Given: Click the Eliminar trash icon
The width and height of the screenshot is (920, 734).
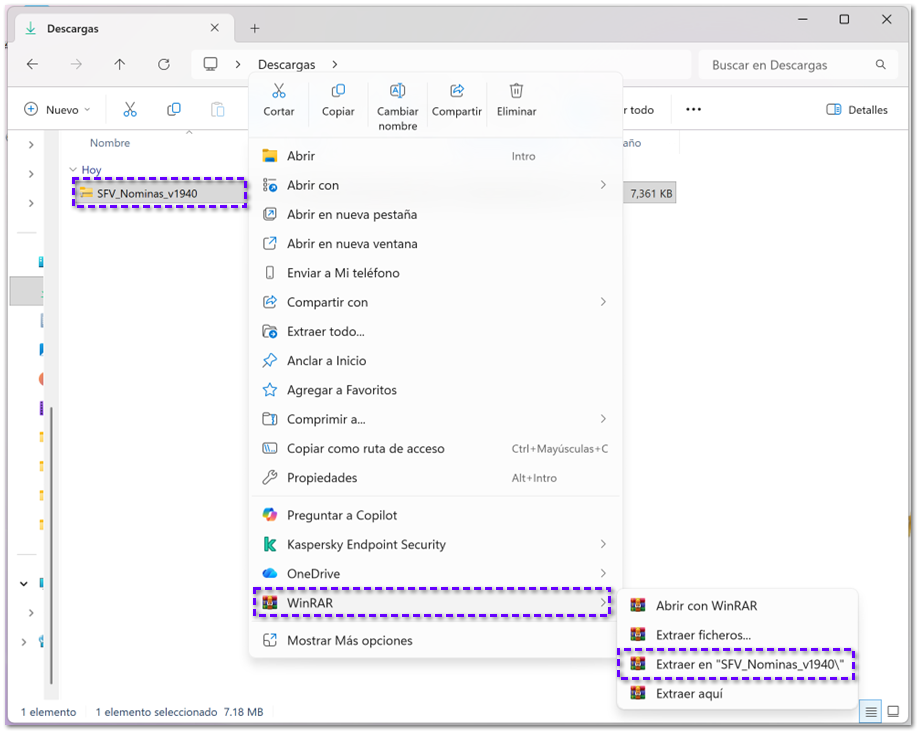Looking at the screenshot, I should coord(516,91).
